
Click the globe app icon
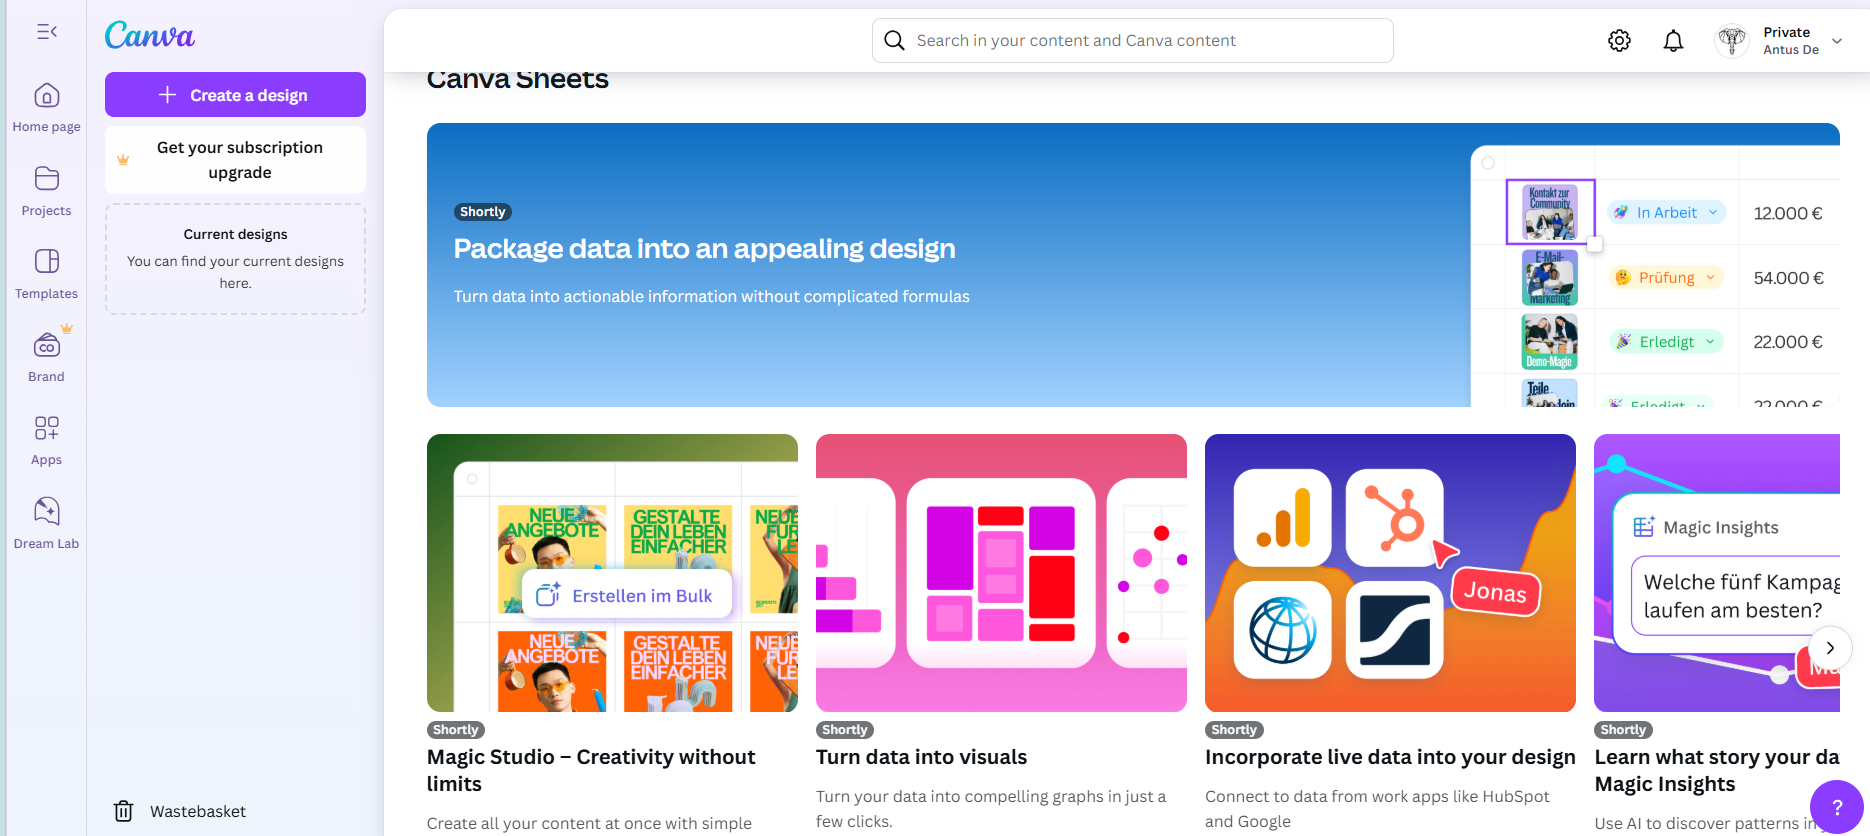click(1283, 630)
